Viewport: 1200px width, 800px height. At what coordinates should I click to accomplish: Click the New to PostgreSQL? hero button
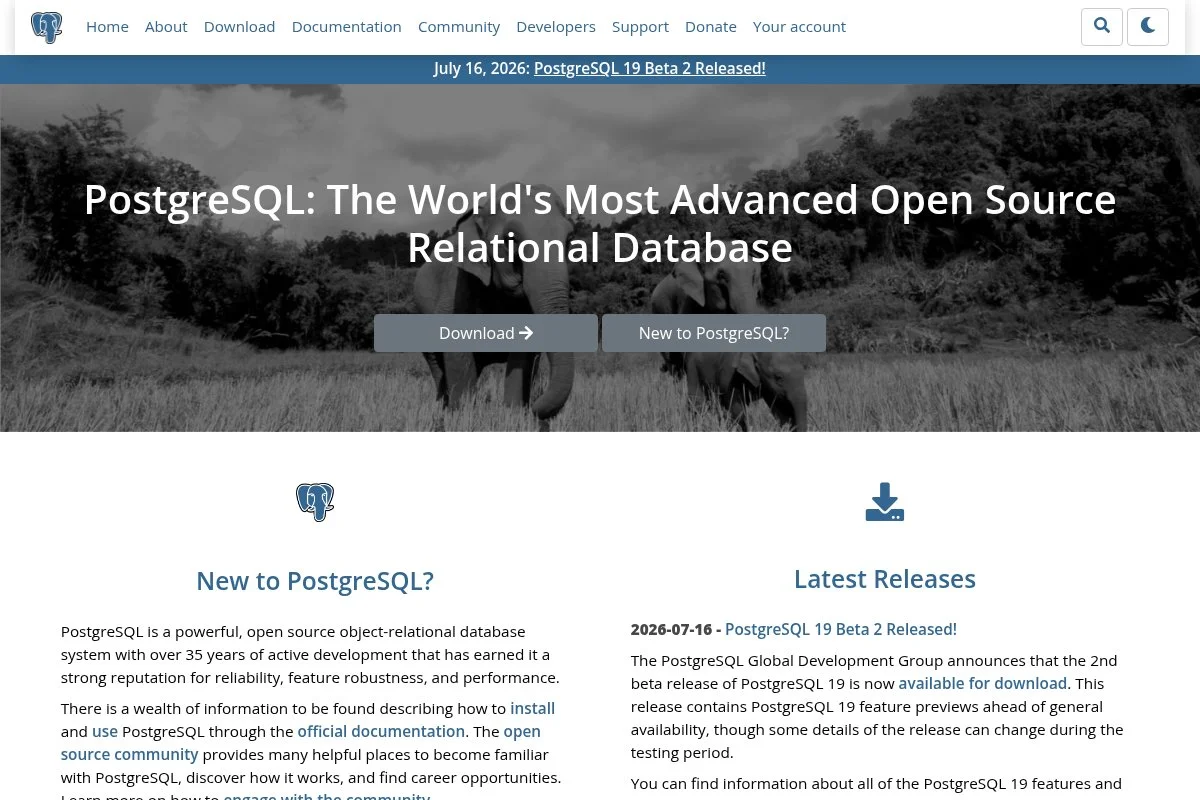[x=714, y=333]
